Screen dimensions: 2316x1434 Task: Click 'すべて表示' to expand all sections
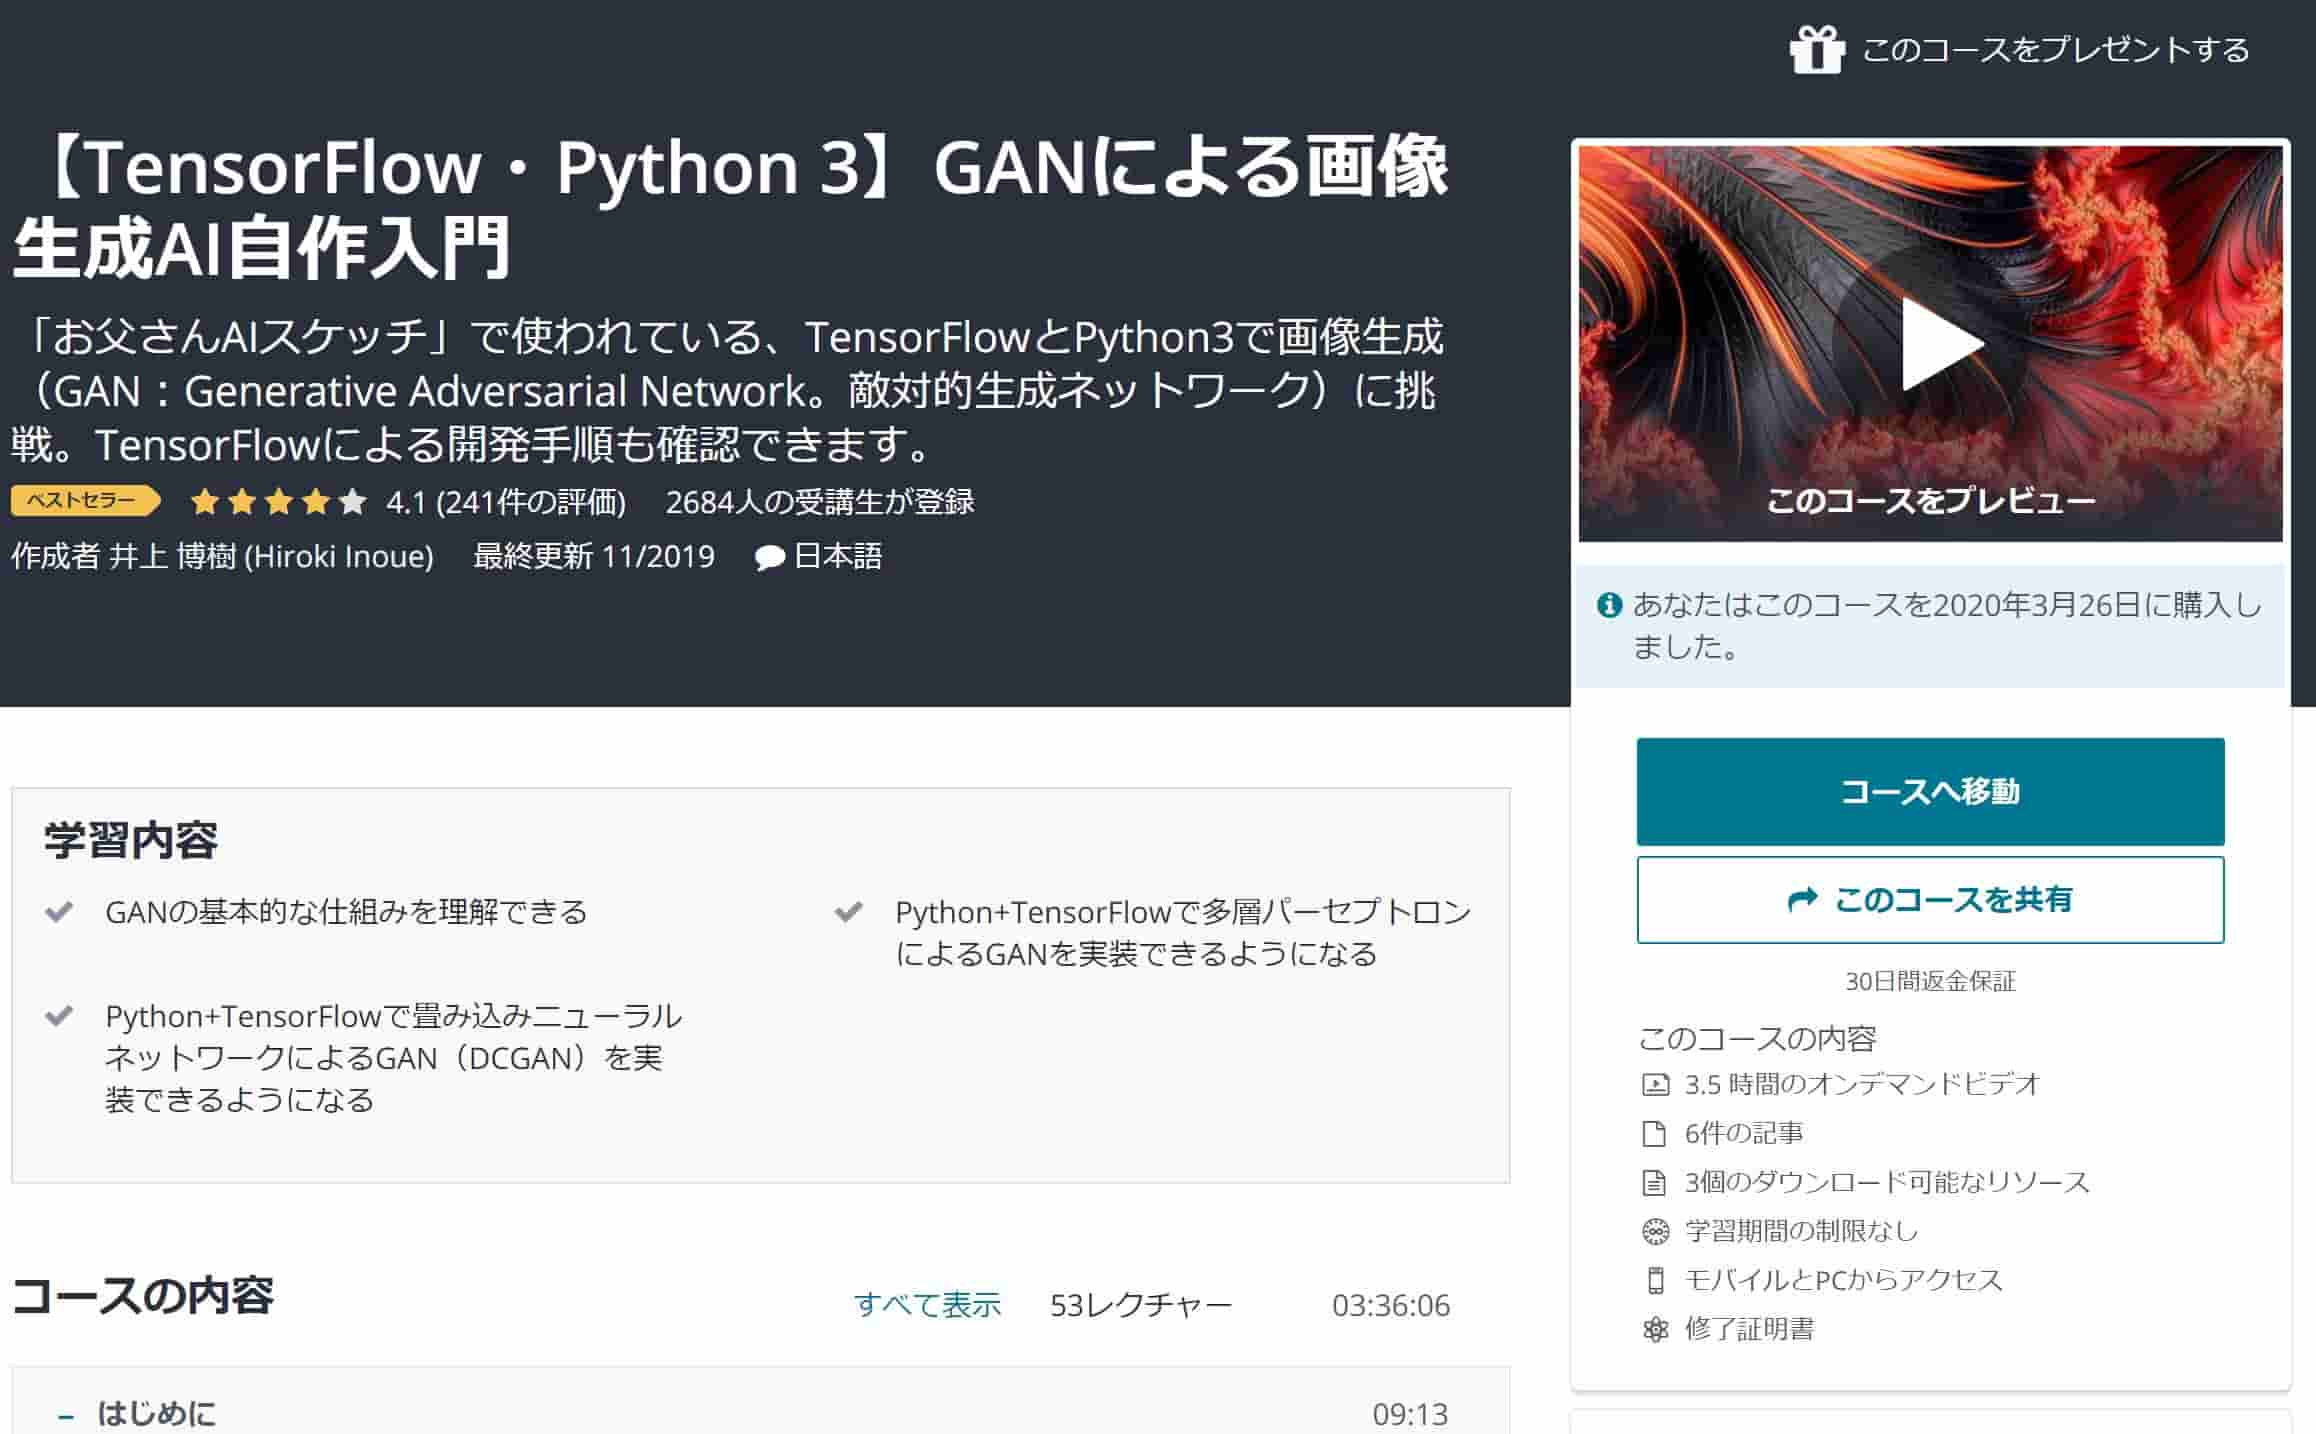[927, 1304]
